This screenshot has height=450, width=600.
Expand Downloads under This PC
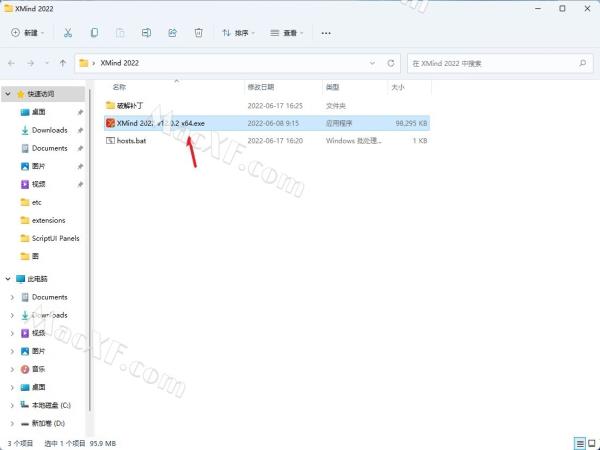pyautogui.click(x=12, y=315)
